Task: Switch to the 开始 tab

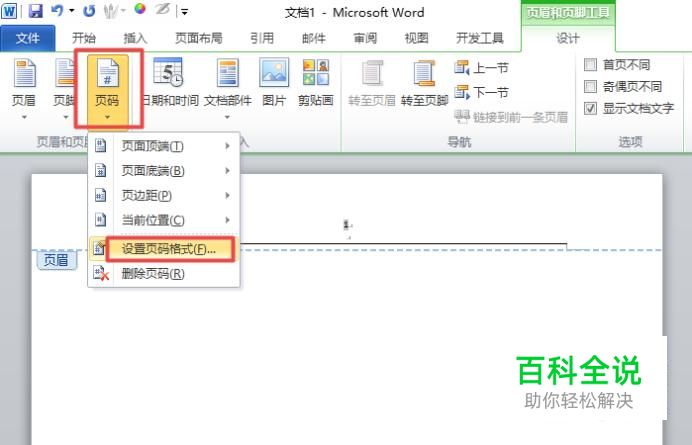Action: 84,38
